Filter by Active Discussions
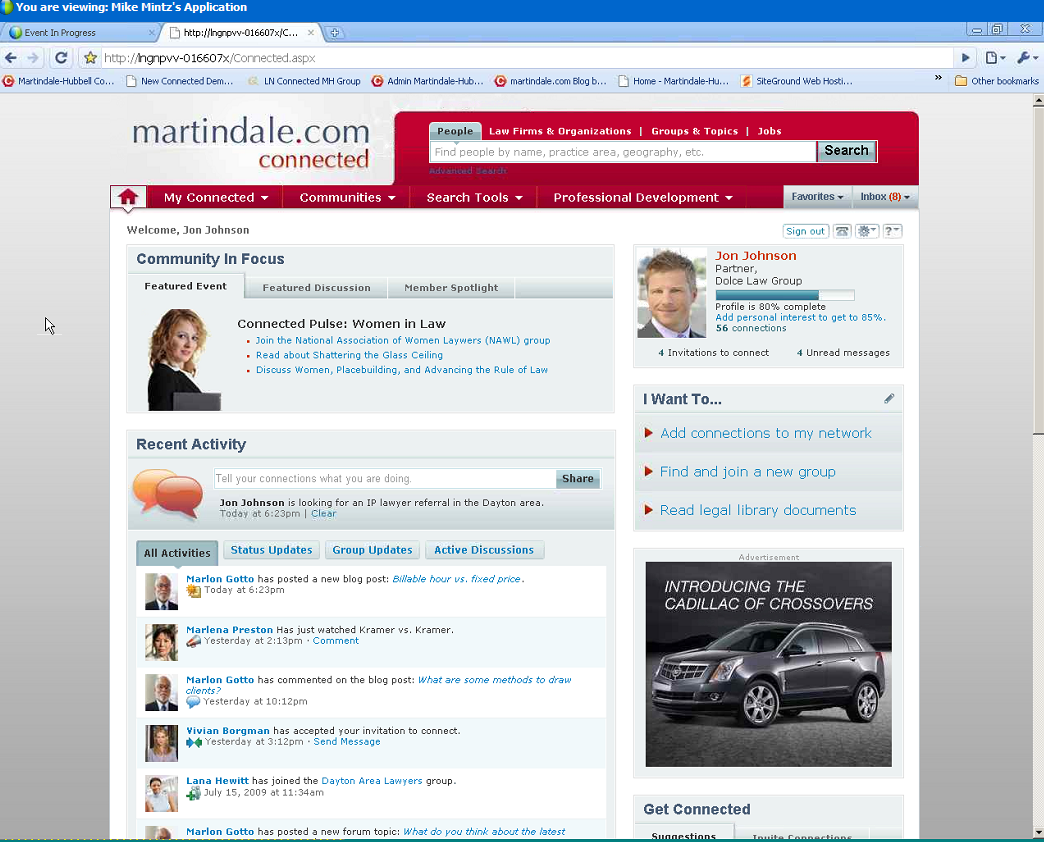This screenshot has height=842, width=1044. 484,550
